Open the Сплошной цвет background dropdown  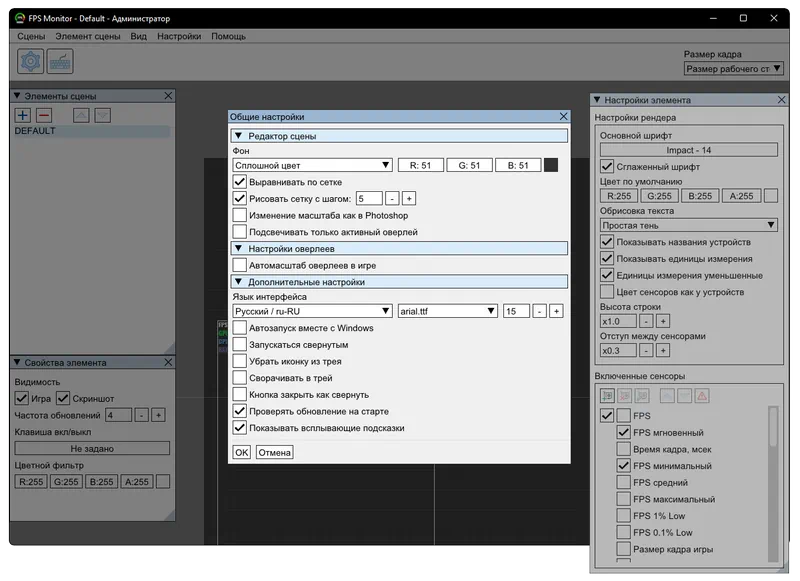point(312,165)
